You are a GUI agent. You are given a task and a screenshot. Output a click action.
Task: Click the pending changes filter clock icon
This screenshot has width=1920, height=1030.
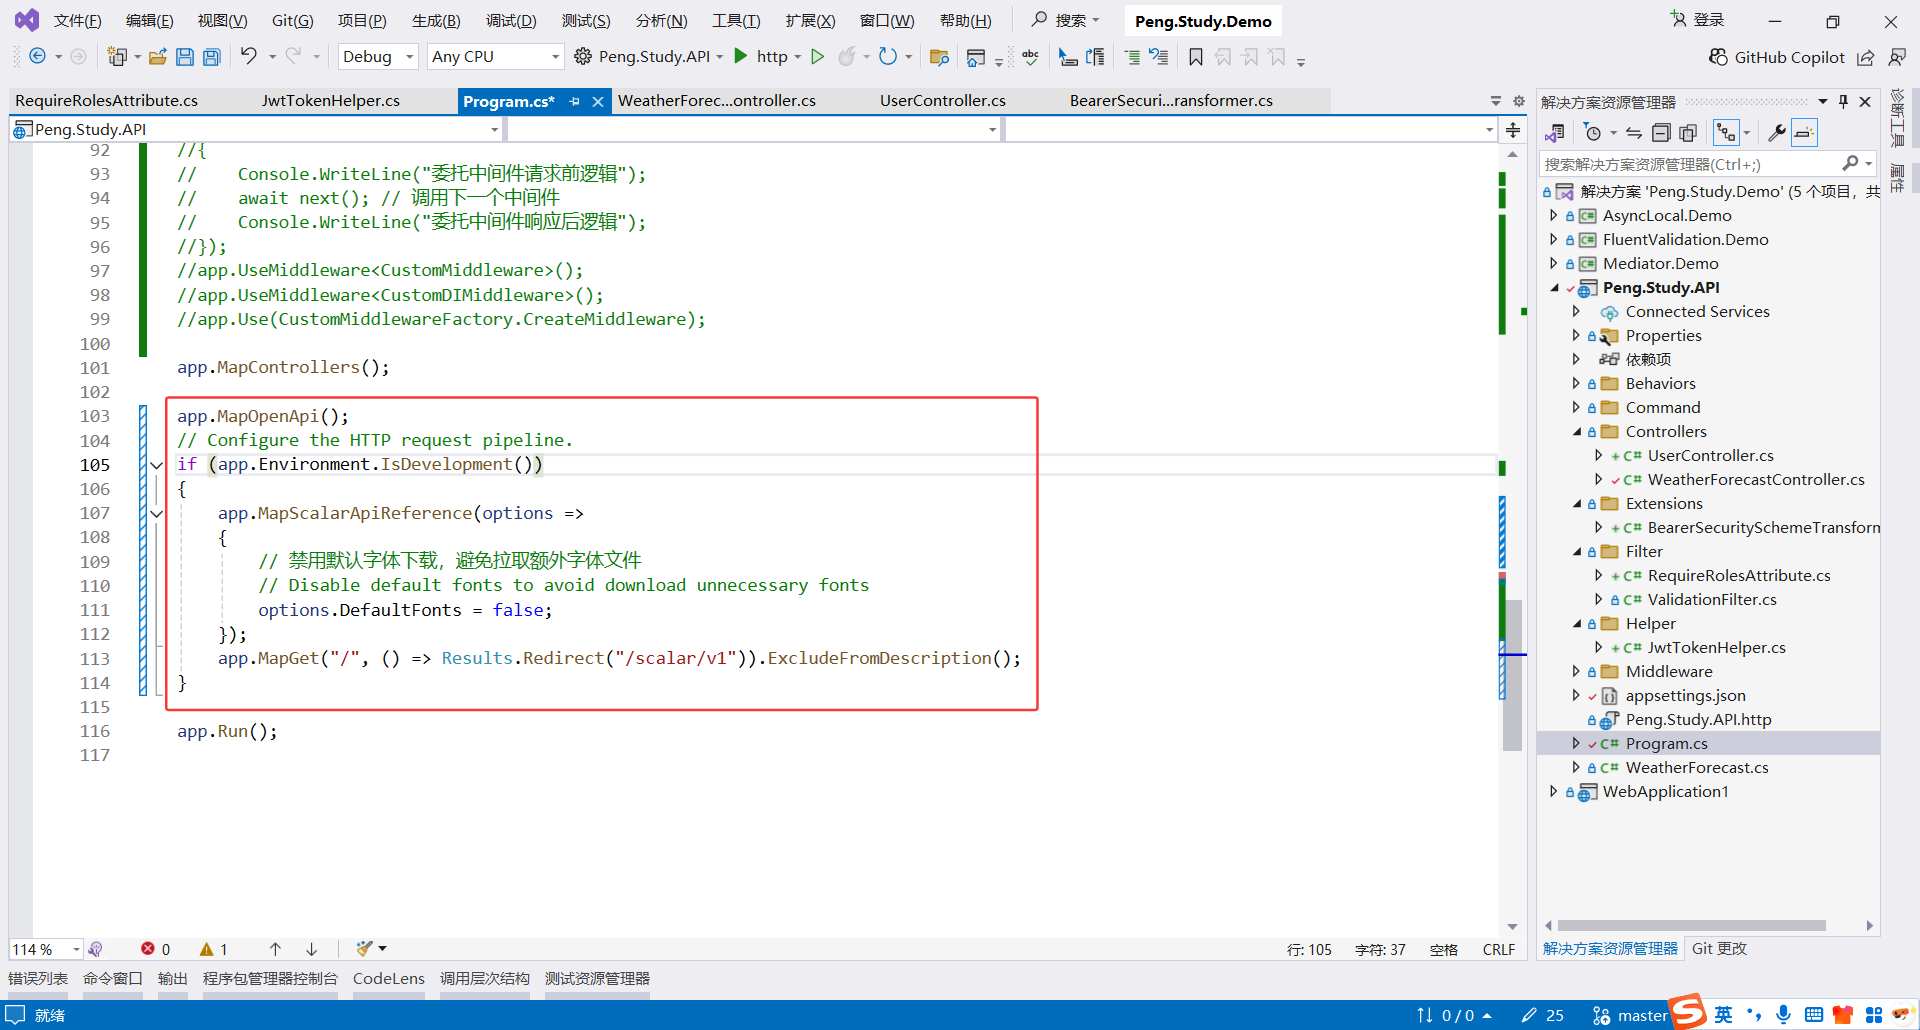[x=1593, y=133]
